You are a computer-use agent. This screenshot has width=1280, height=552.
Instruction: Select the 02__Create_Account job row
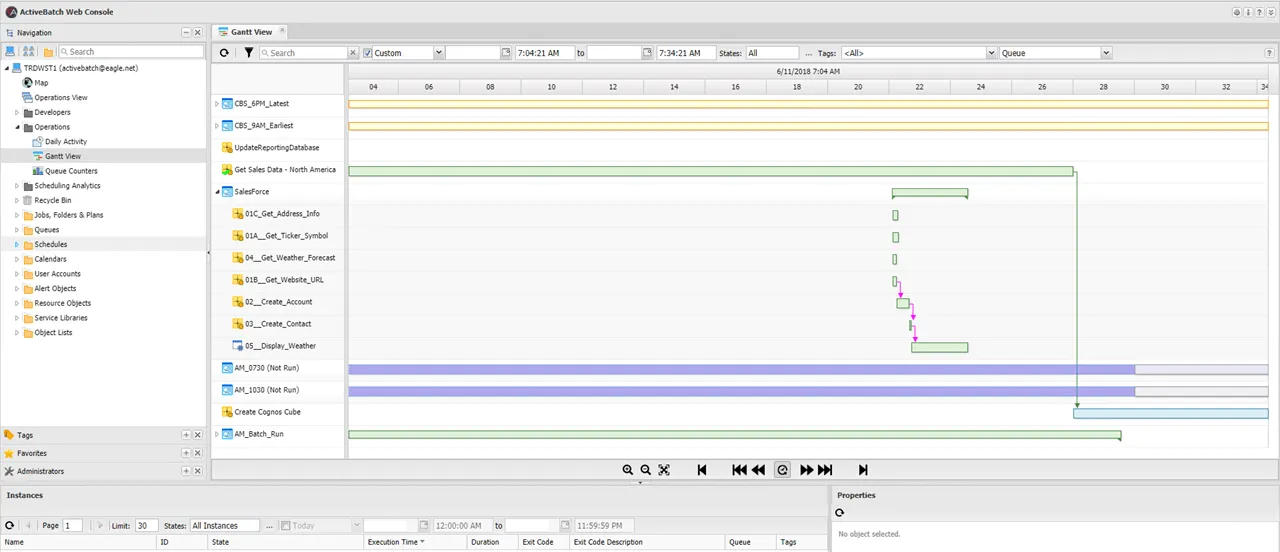(x=278, y=302)
